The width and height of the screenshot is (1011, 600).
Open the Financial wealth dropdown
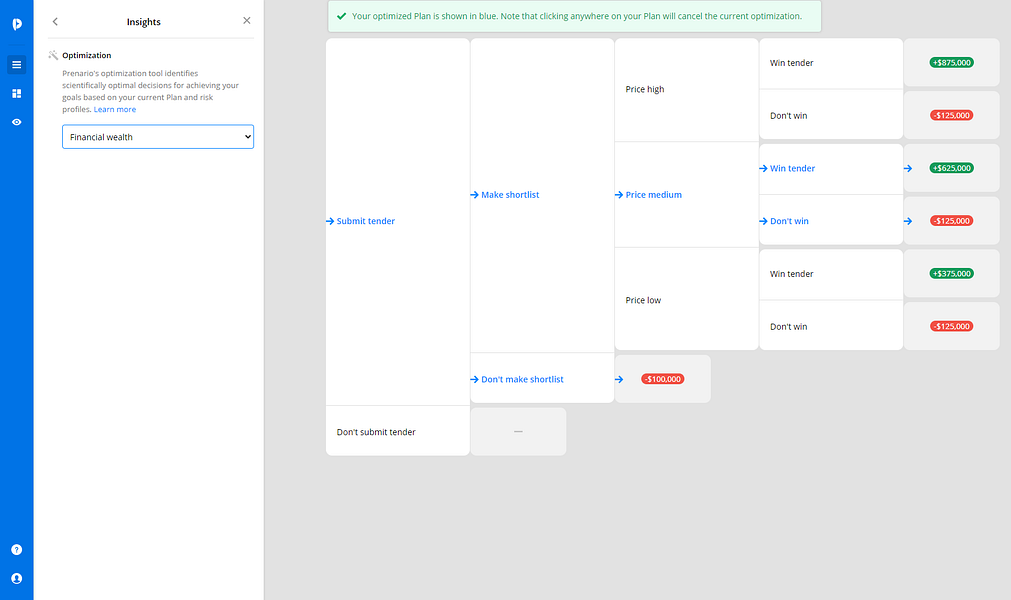point(158,137)
